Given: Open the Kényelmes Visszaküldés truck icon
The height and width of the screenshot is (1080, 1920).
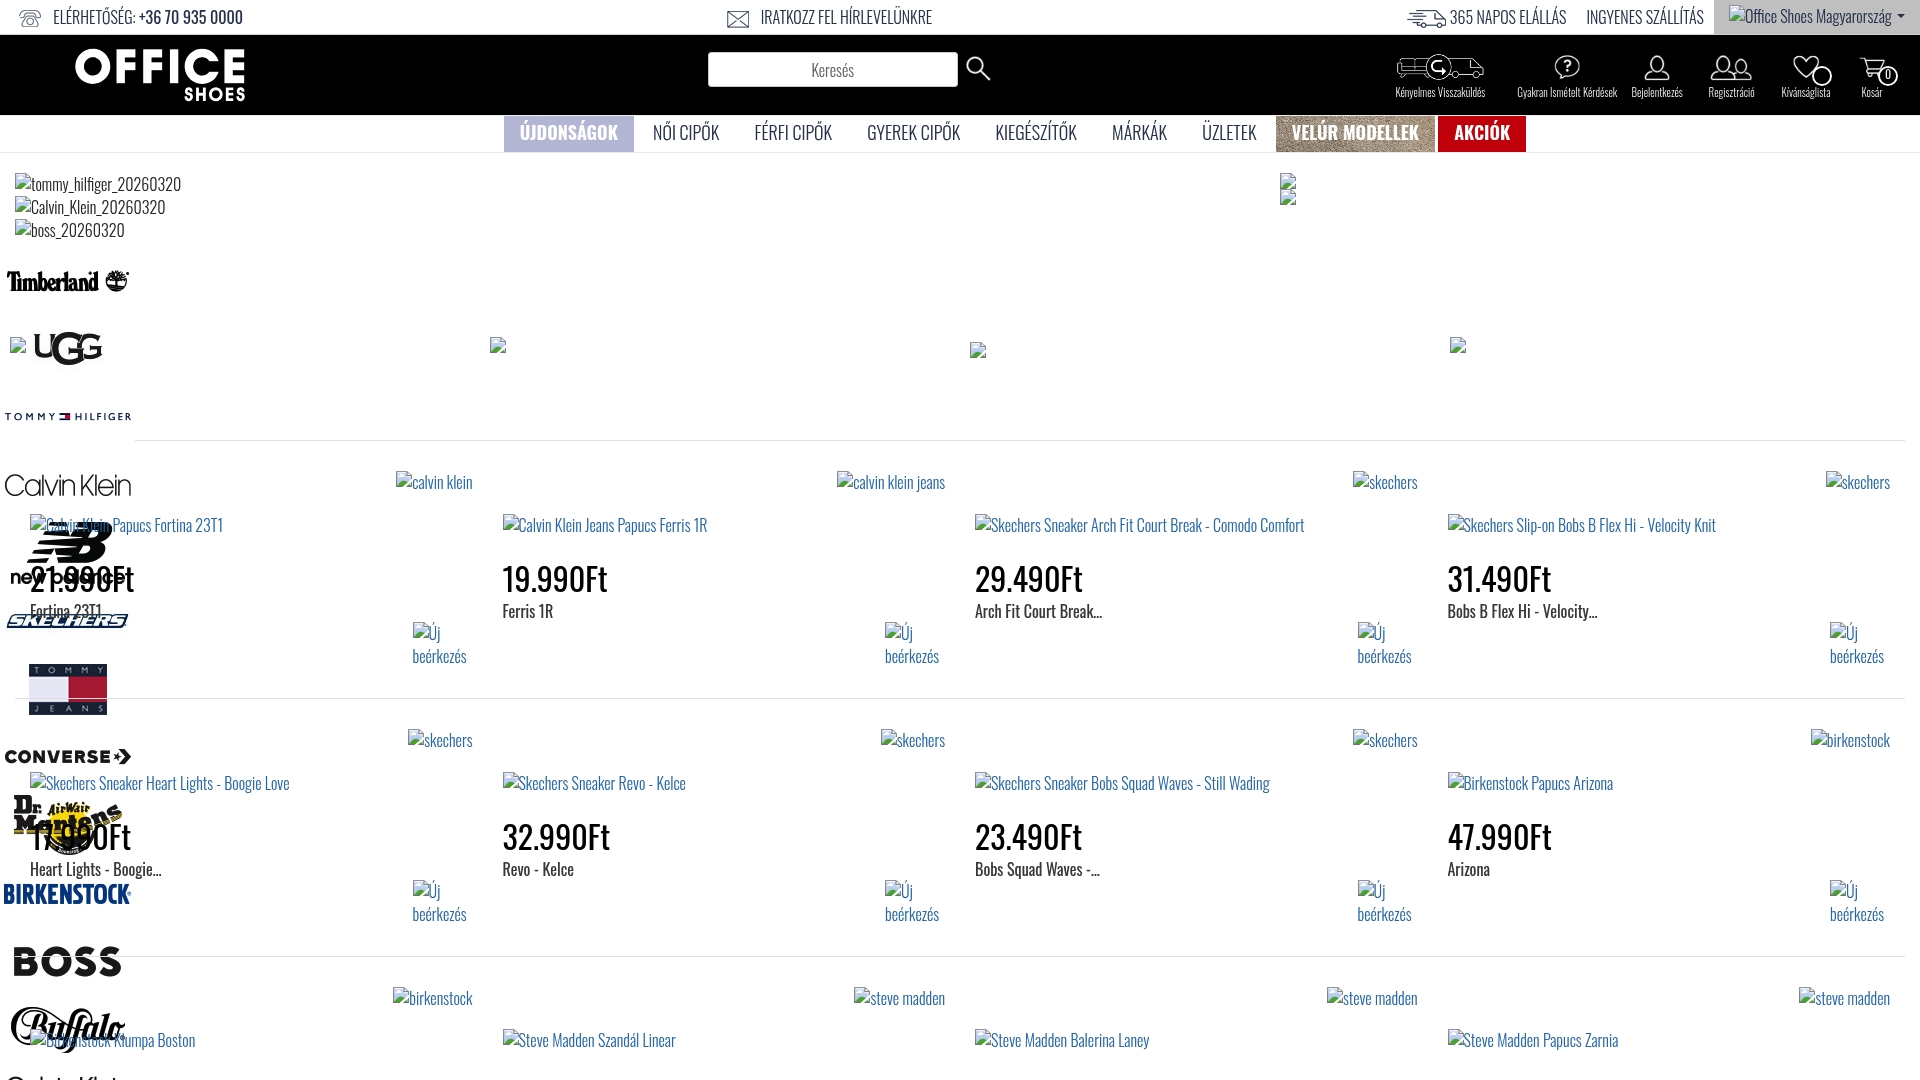Looking at the screenshot, I should pos(1440,67).
